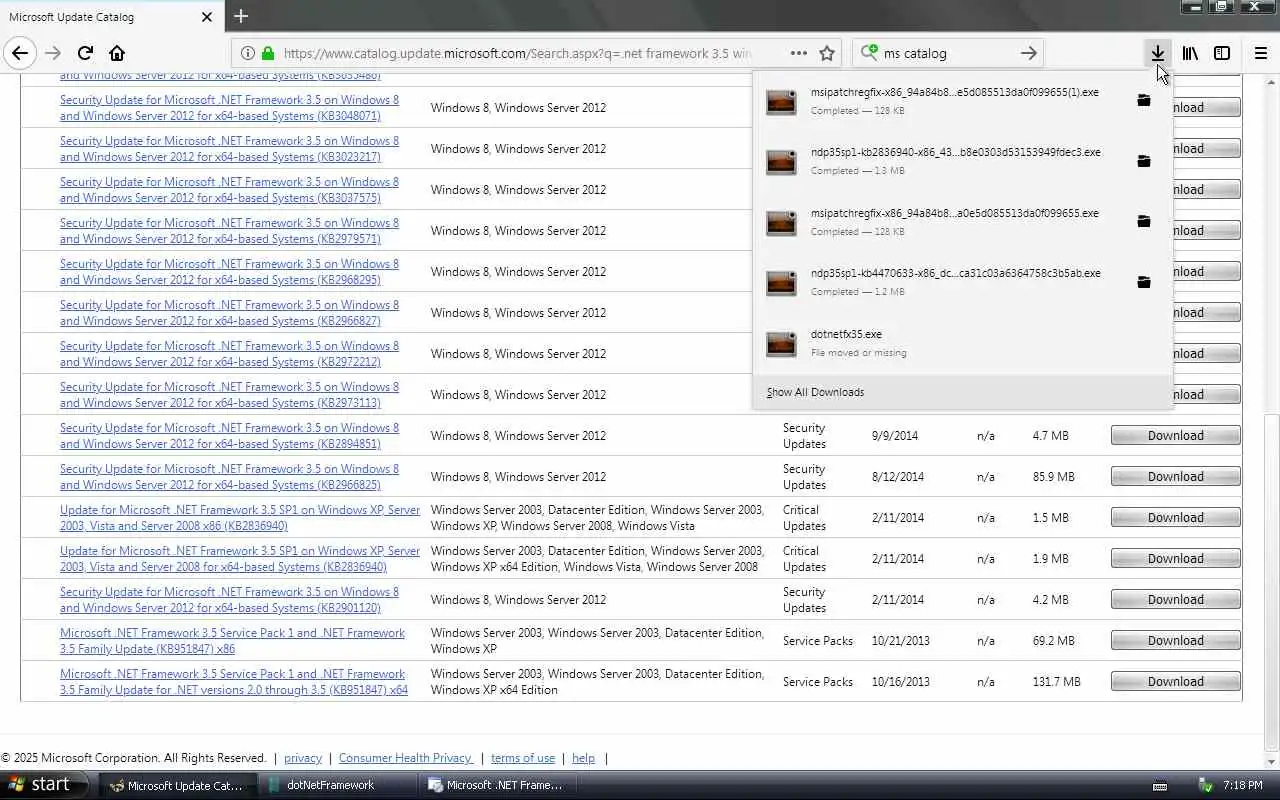Open KB2966827 security update link
The height and width of the screenshot is (800, 1280).
(x=229, y=313)
